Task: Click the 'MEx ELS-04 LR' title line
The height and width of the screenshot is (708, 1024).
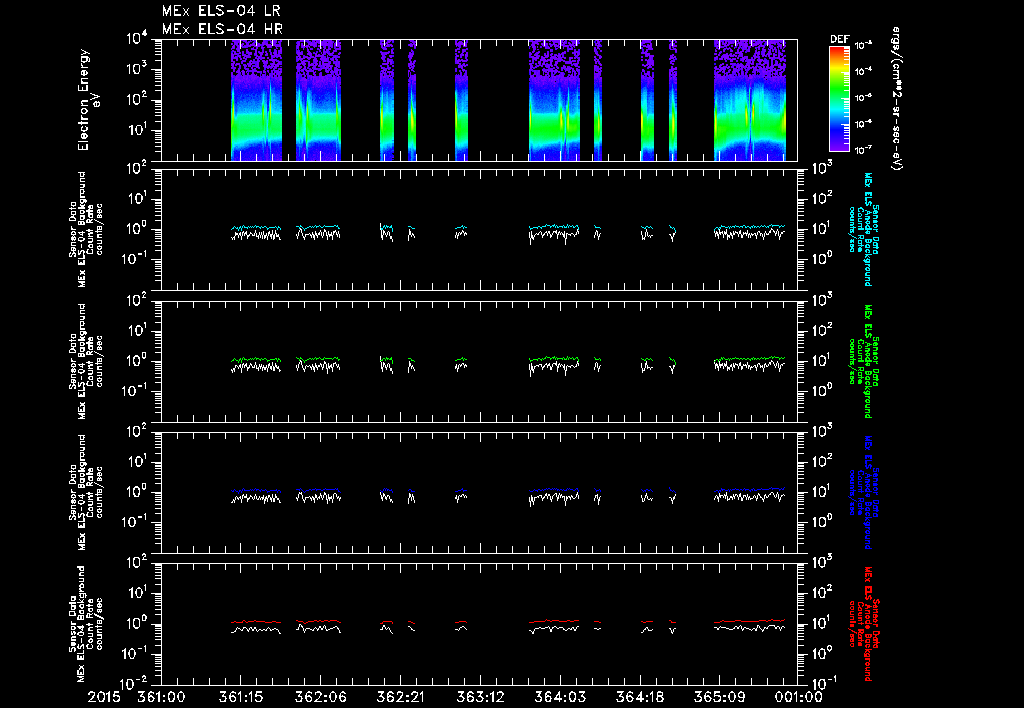Action: [x=221, y=11]
